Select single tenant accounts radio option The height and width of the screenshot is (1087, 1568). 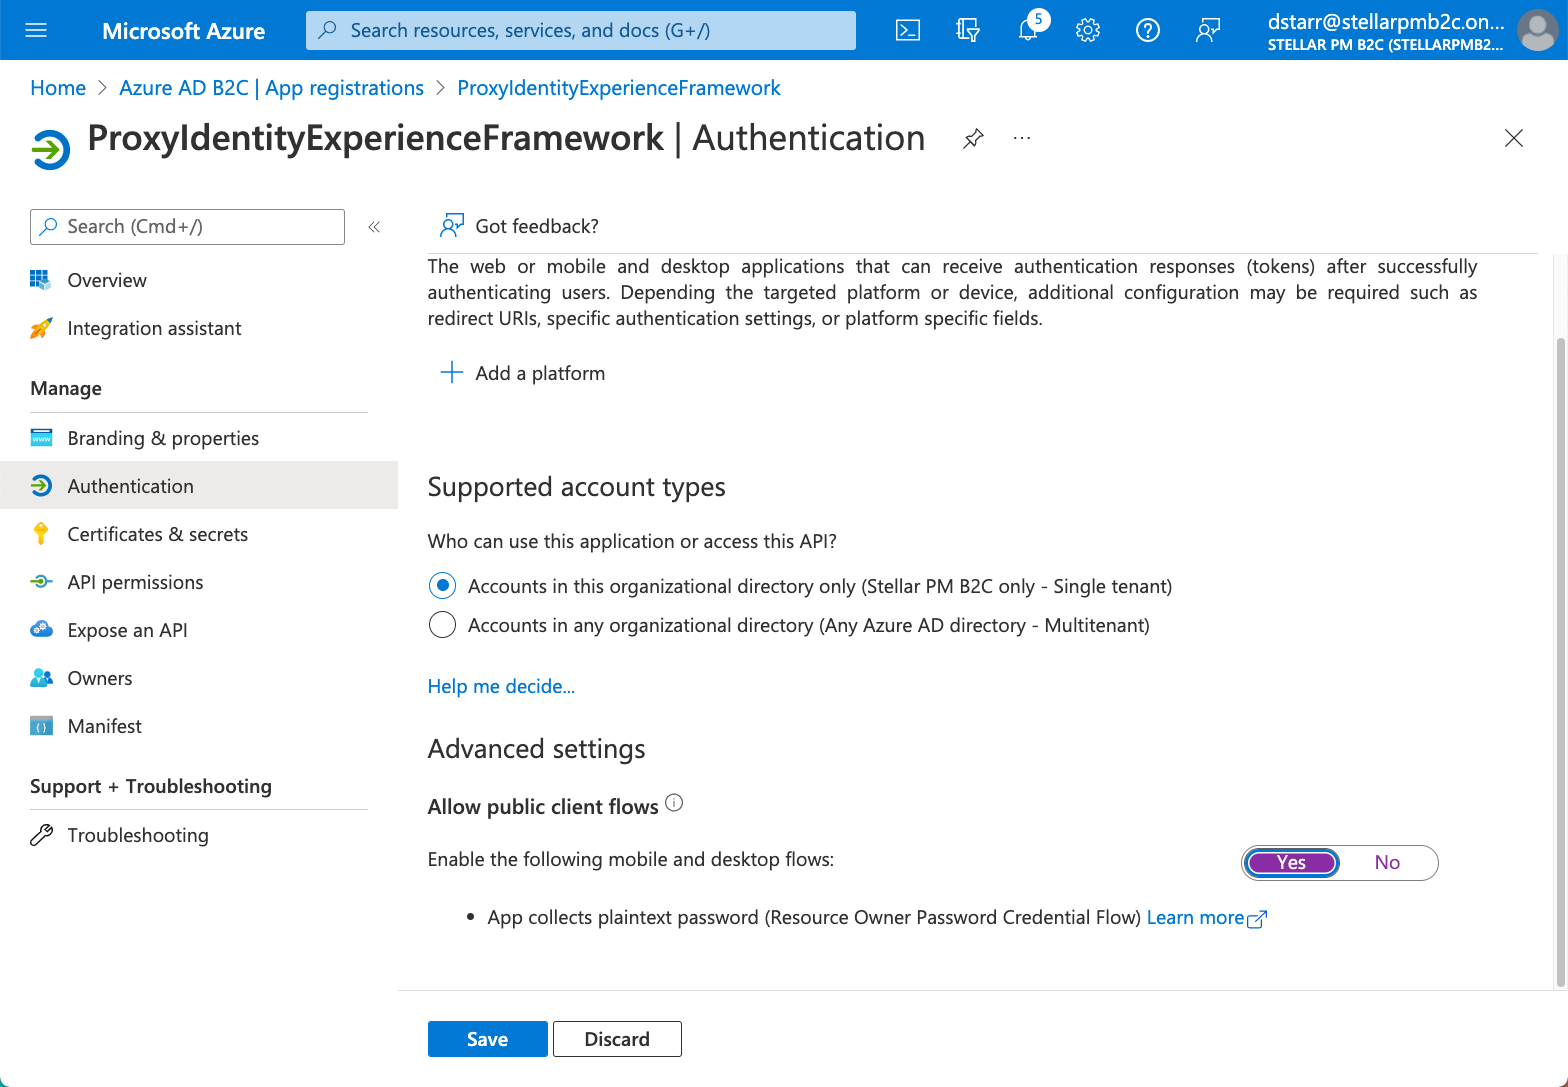click(x=442, y=586)
